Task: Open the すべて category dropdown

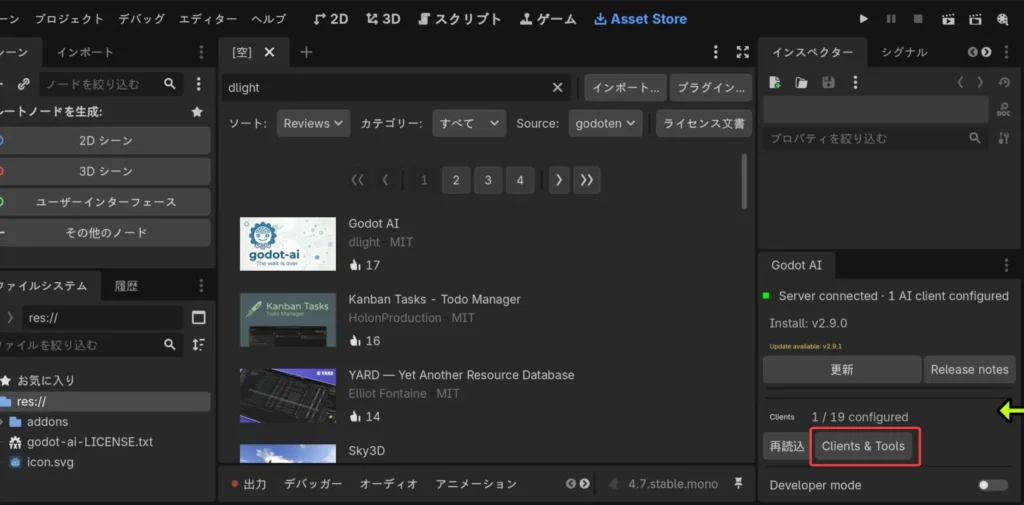Action: pyautogui.click(x=469, y=123)
